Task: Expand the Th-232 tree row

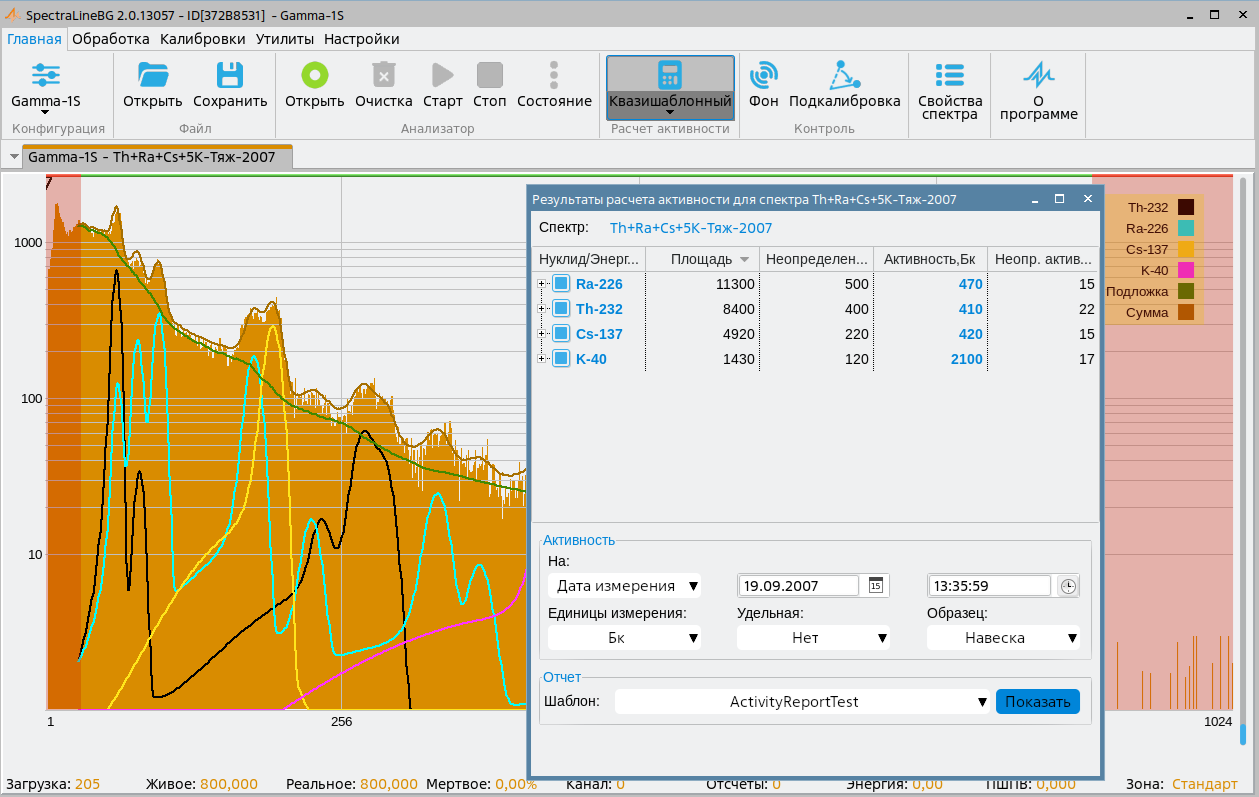Action: (x=542, y=309)
